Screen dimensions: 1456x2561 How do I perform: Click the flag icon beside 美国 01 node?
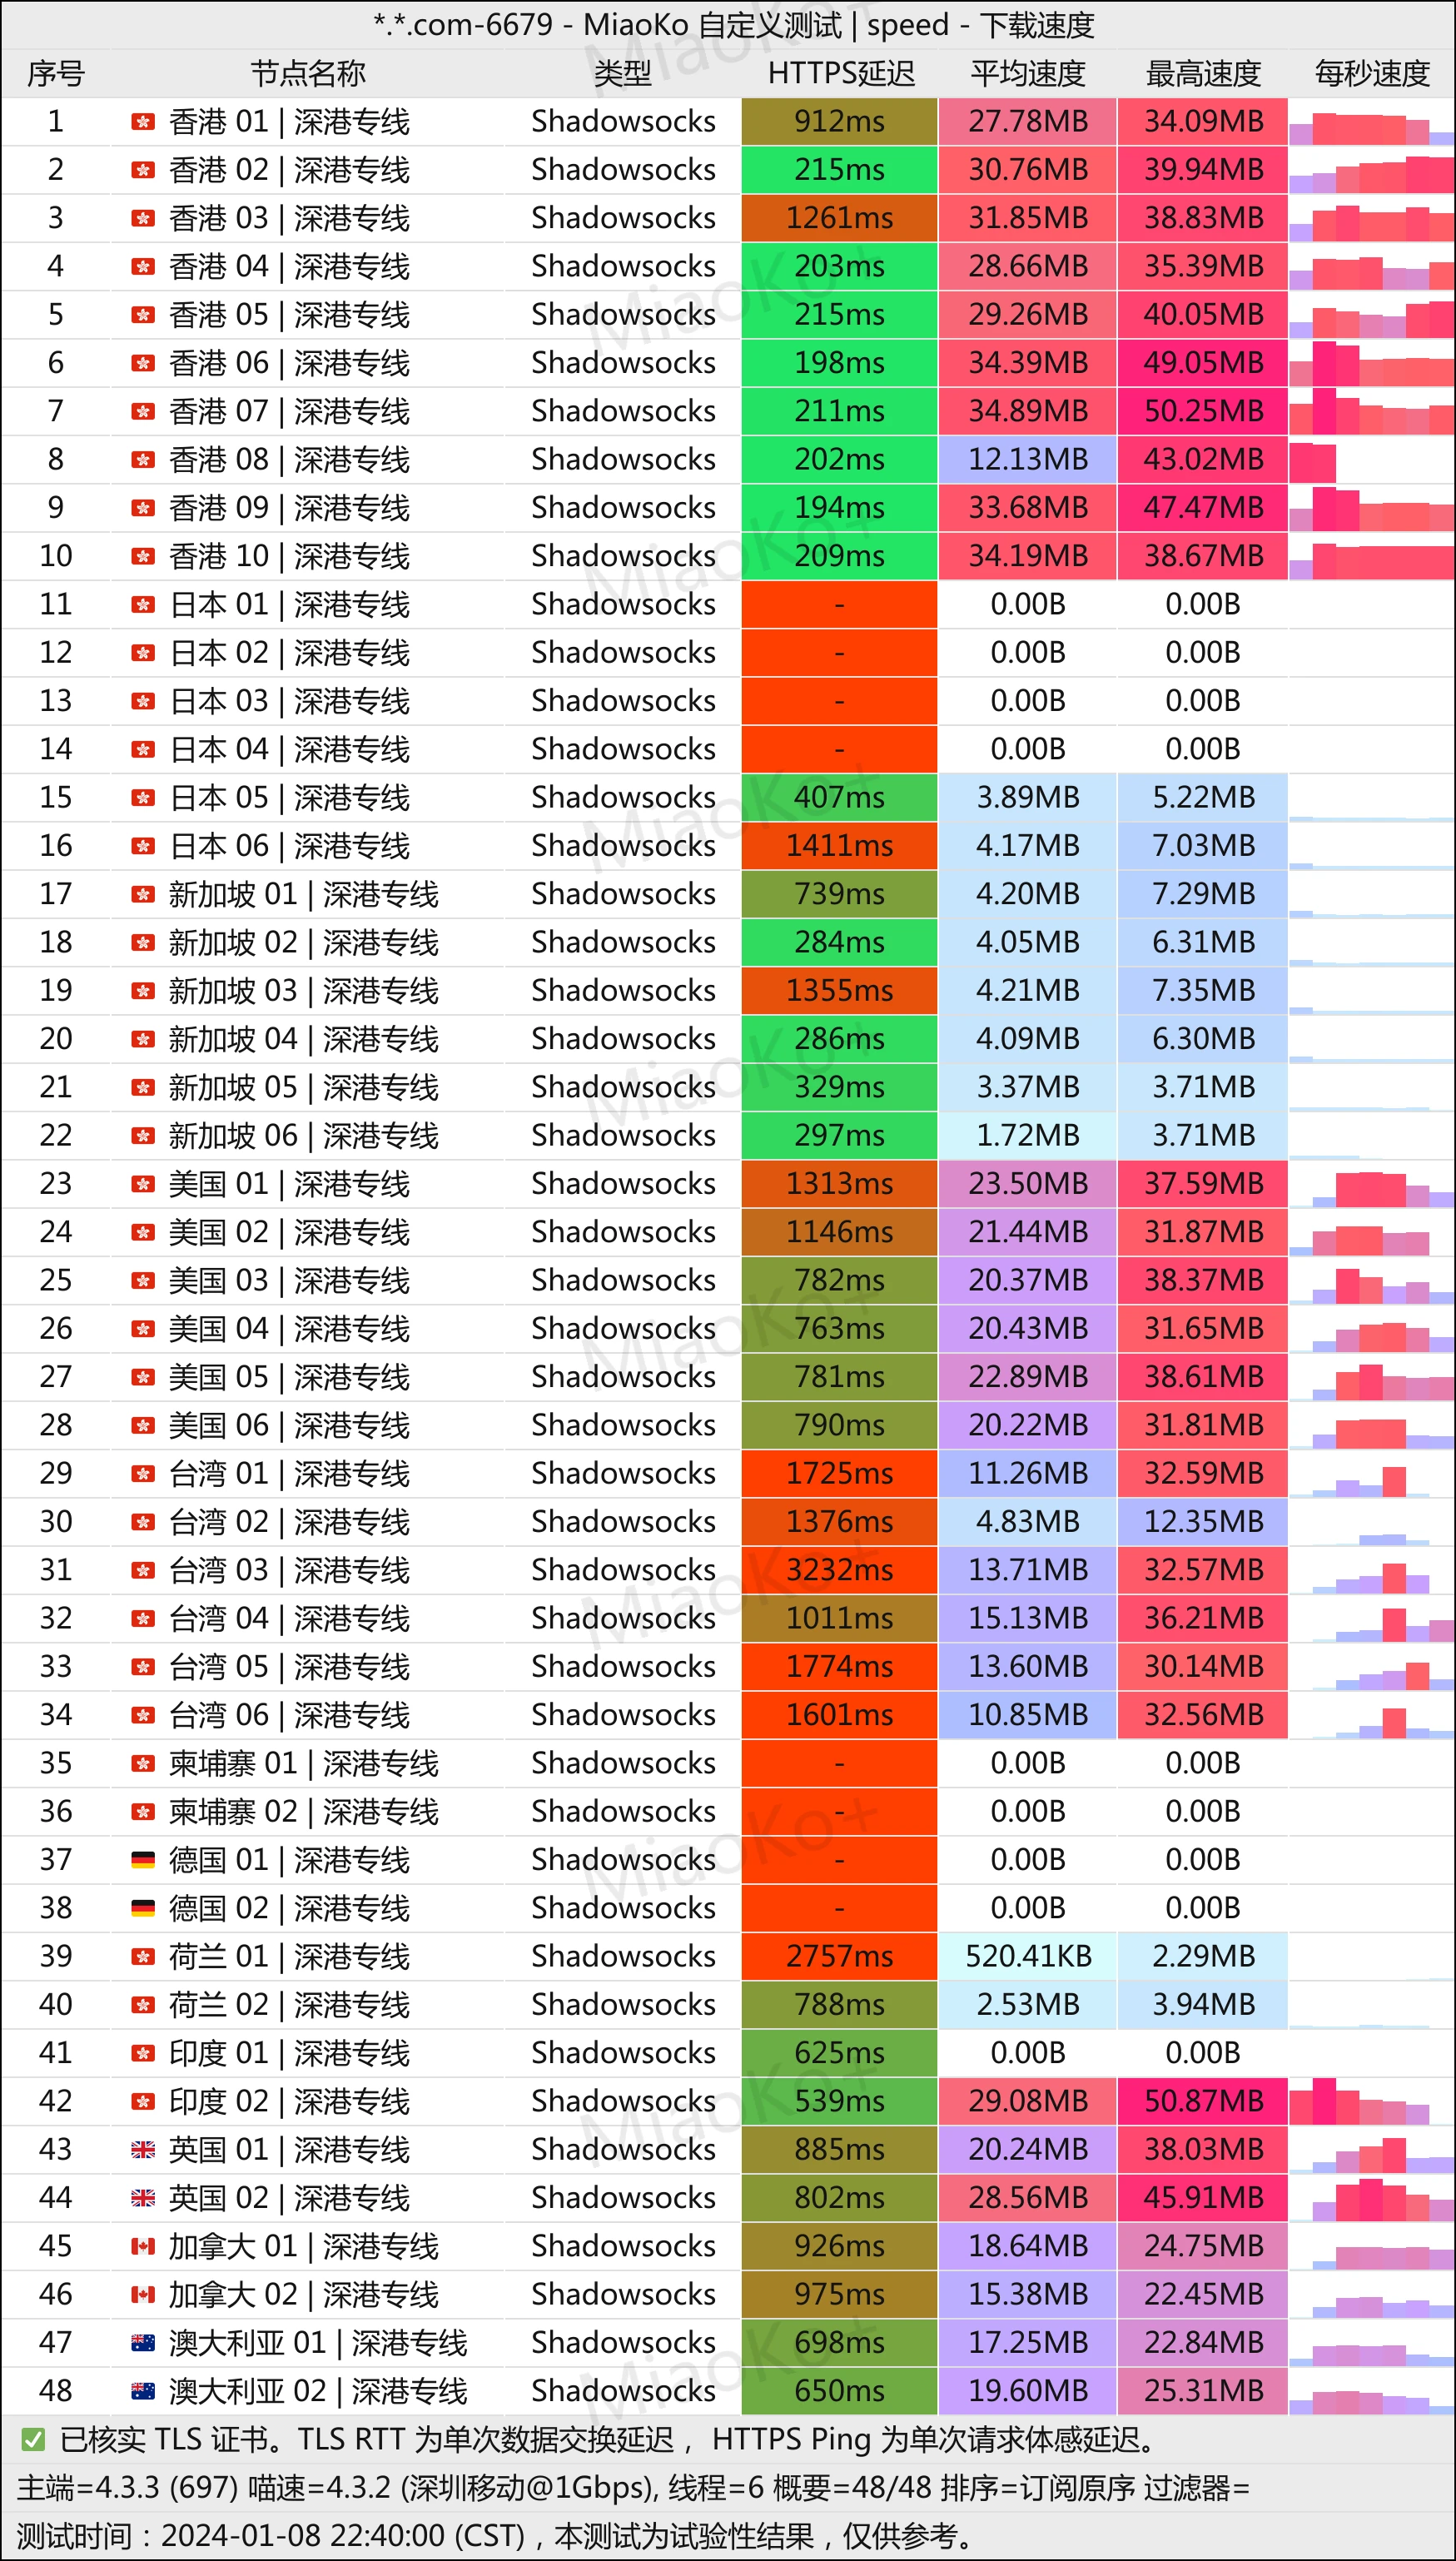click(x=143, y=1184)
